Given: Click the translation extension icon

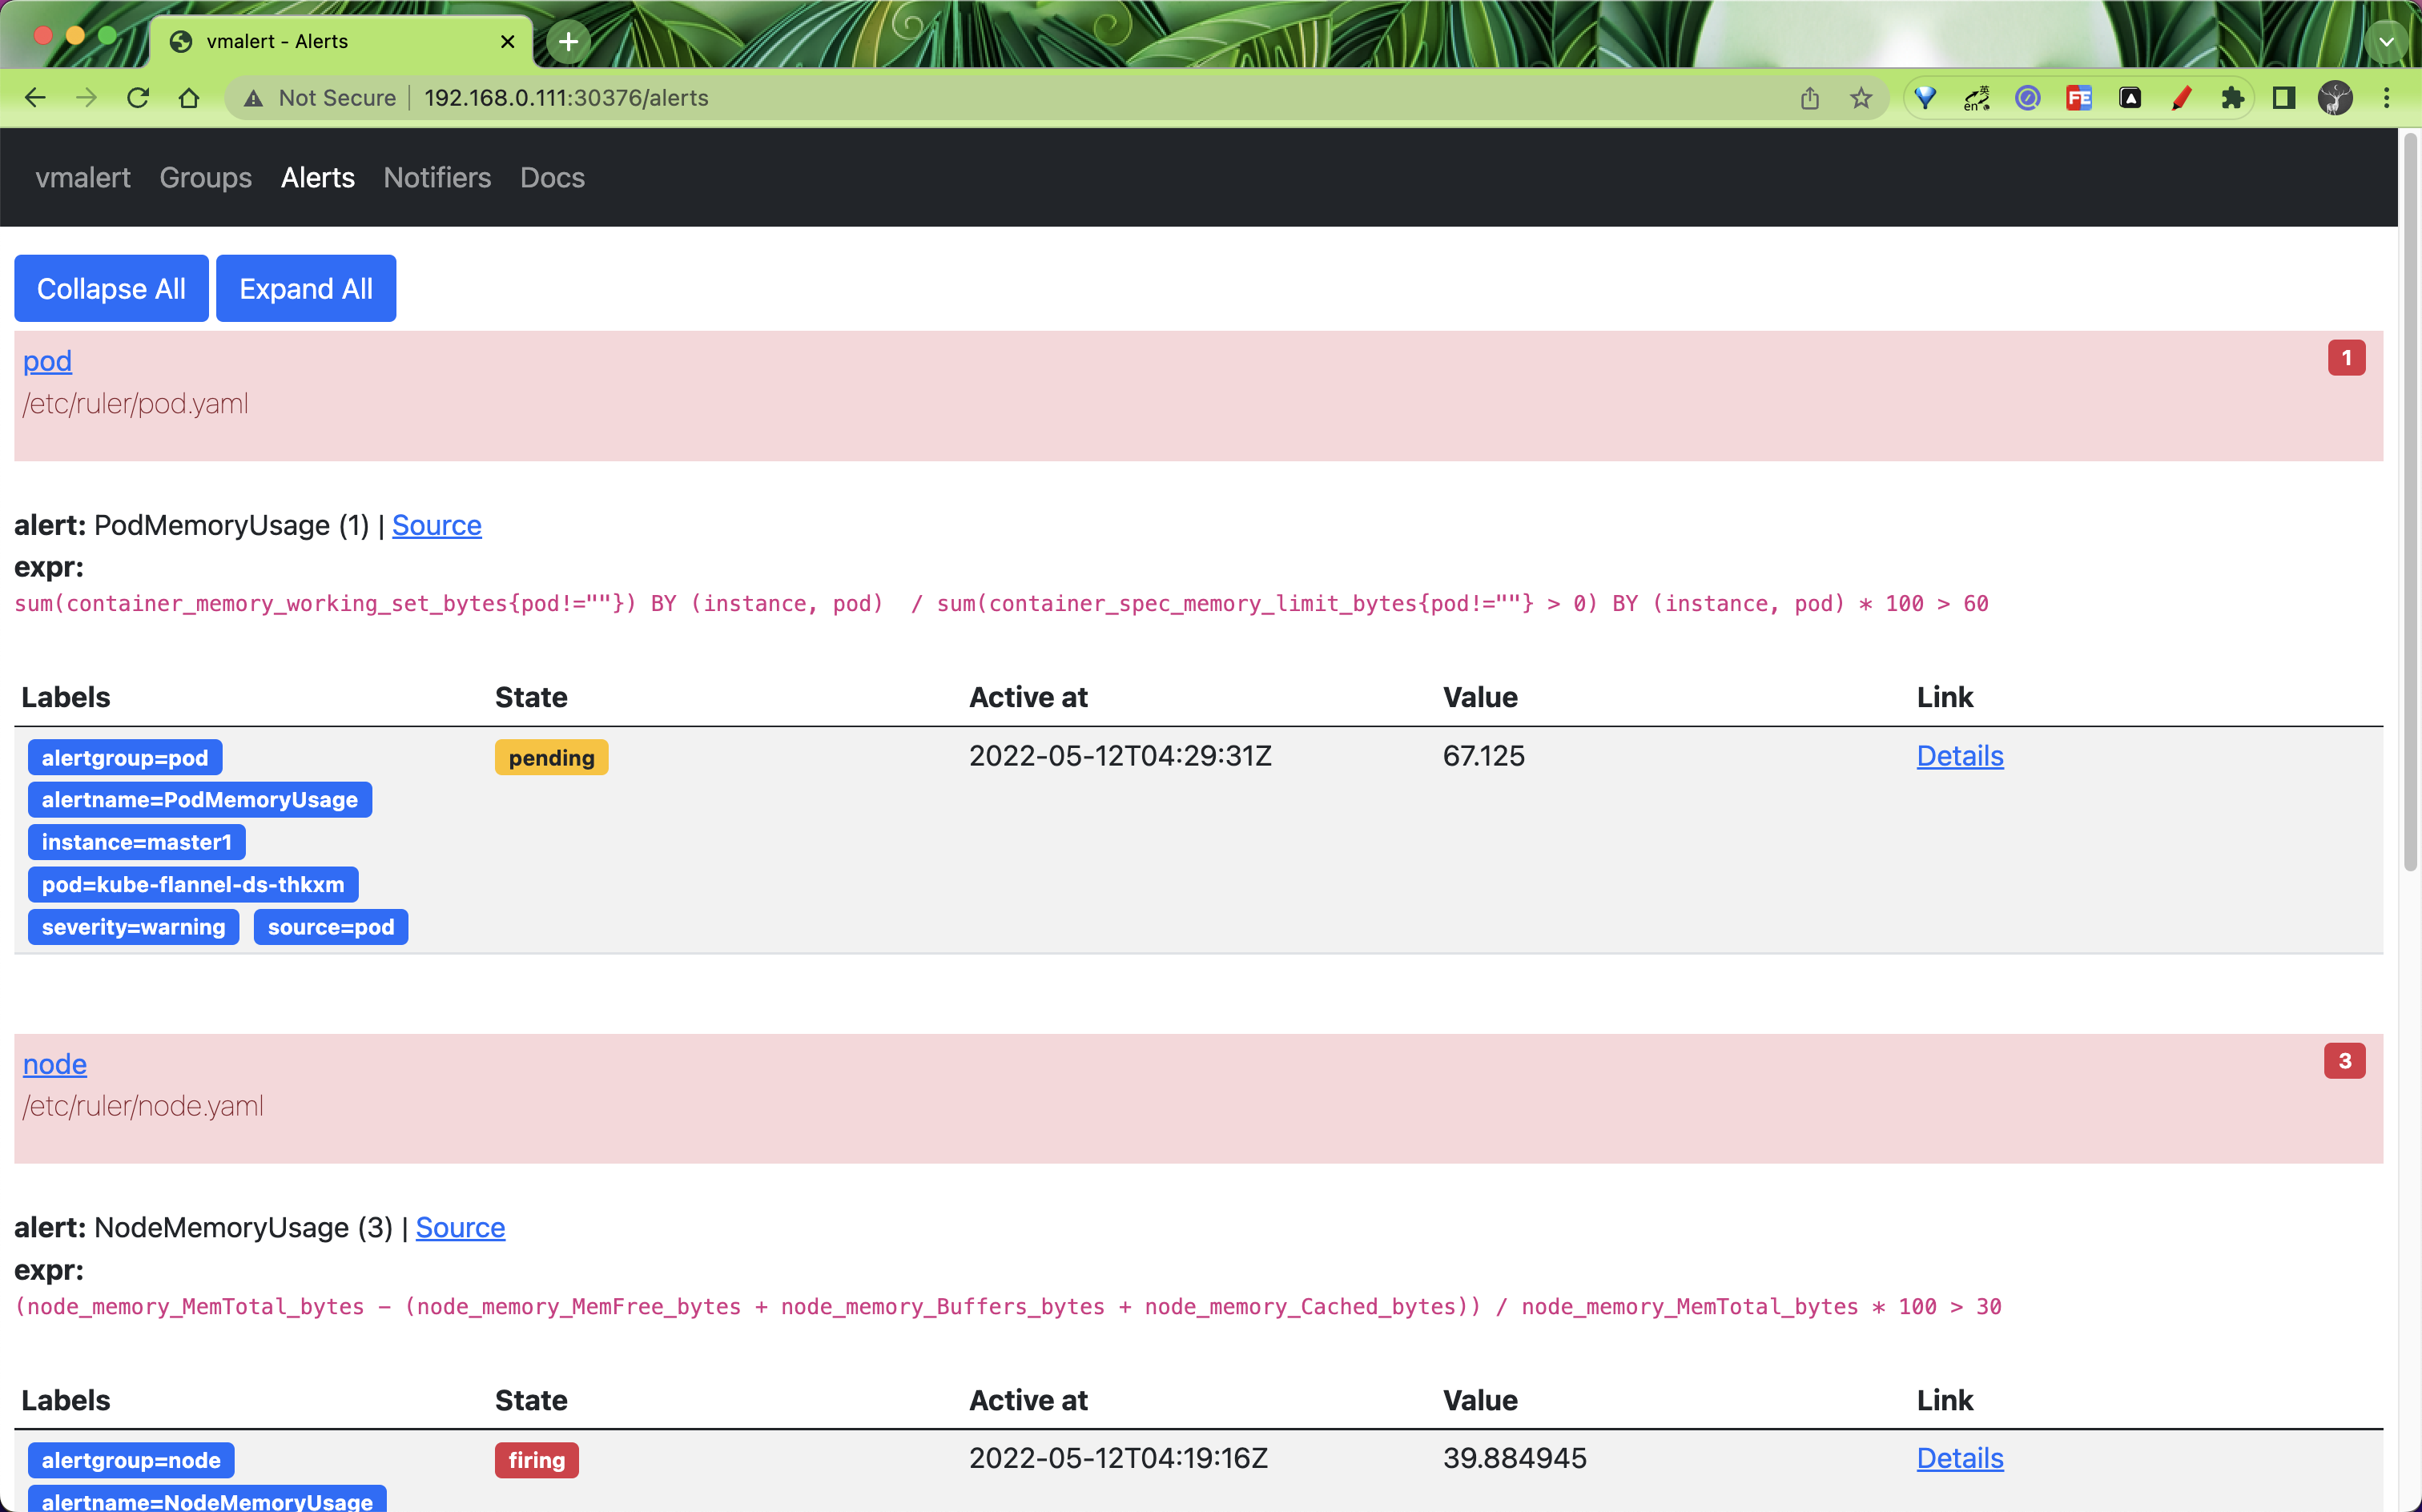Looking at the screenshot, I should click(x=1976, y=97).
